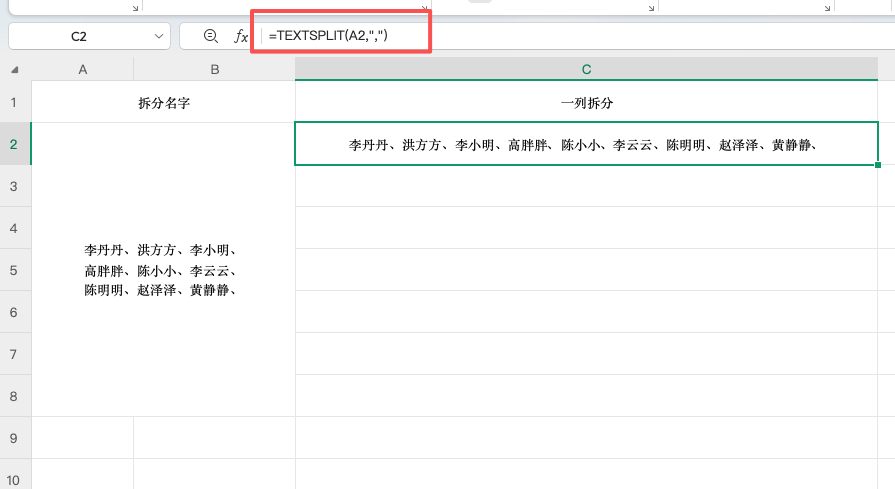The width and height of the screenshot is (895, 489).
Task: Select row 3 header
Action: [x=15, y=186]
